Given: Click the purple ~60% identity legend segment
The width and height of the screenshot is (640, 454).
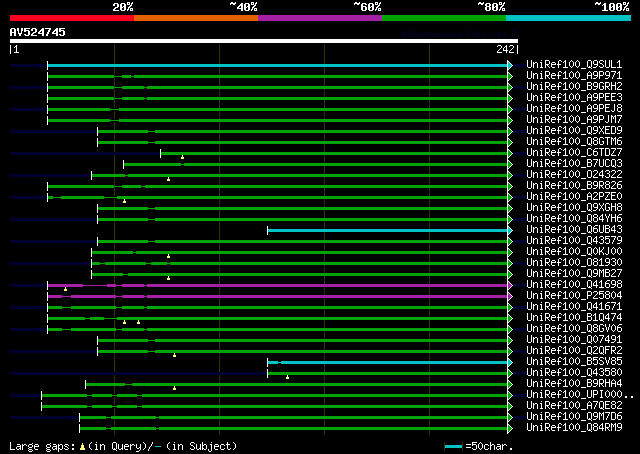Looking at the screenshot, I should [320, 18].
